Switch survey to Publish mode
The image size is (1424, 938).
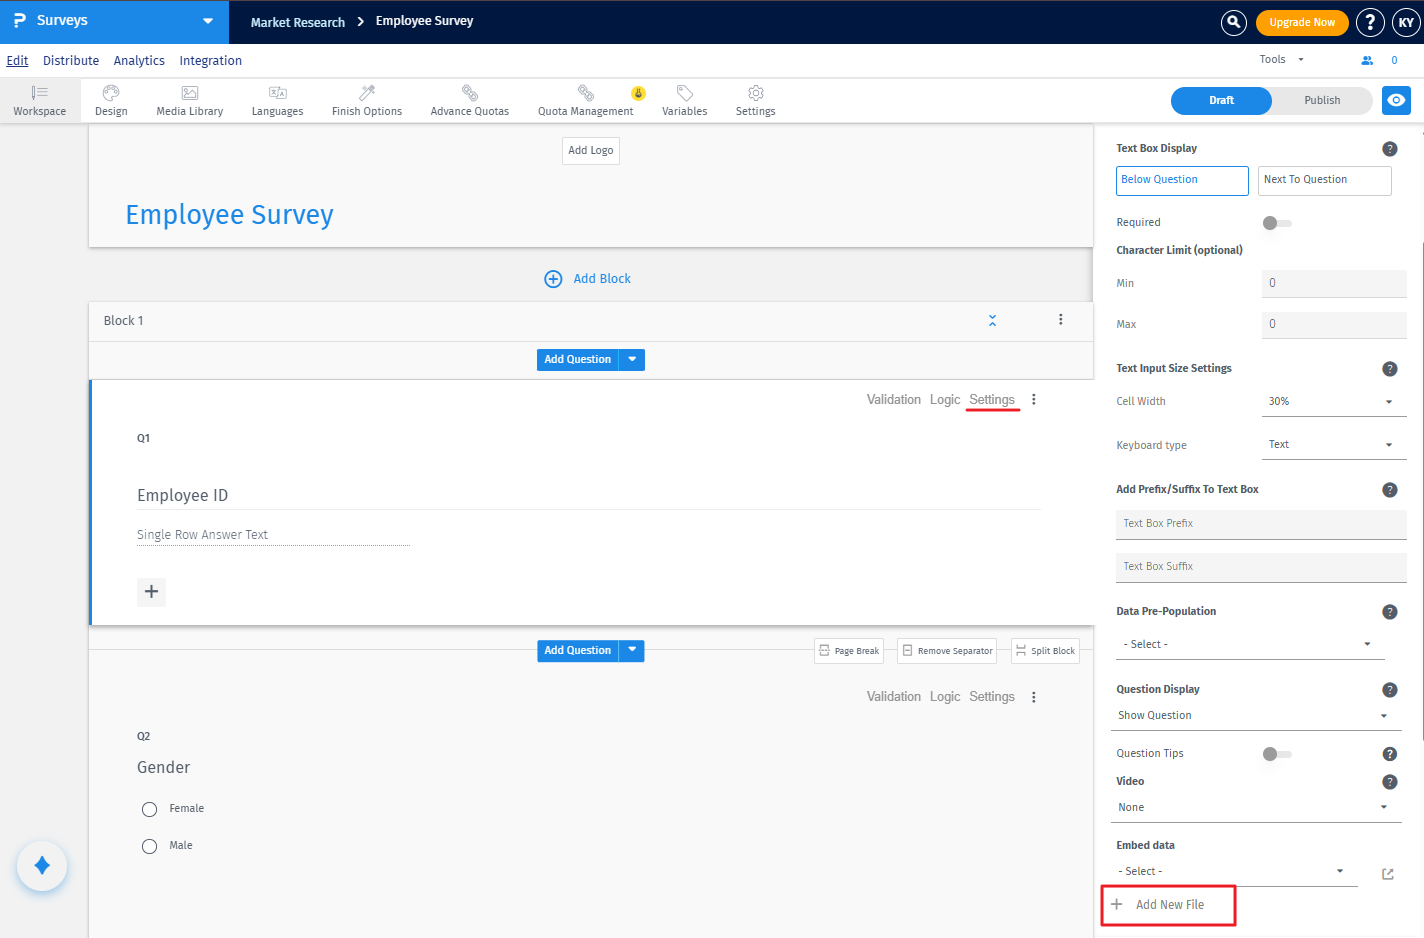click(1322, 100)
